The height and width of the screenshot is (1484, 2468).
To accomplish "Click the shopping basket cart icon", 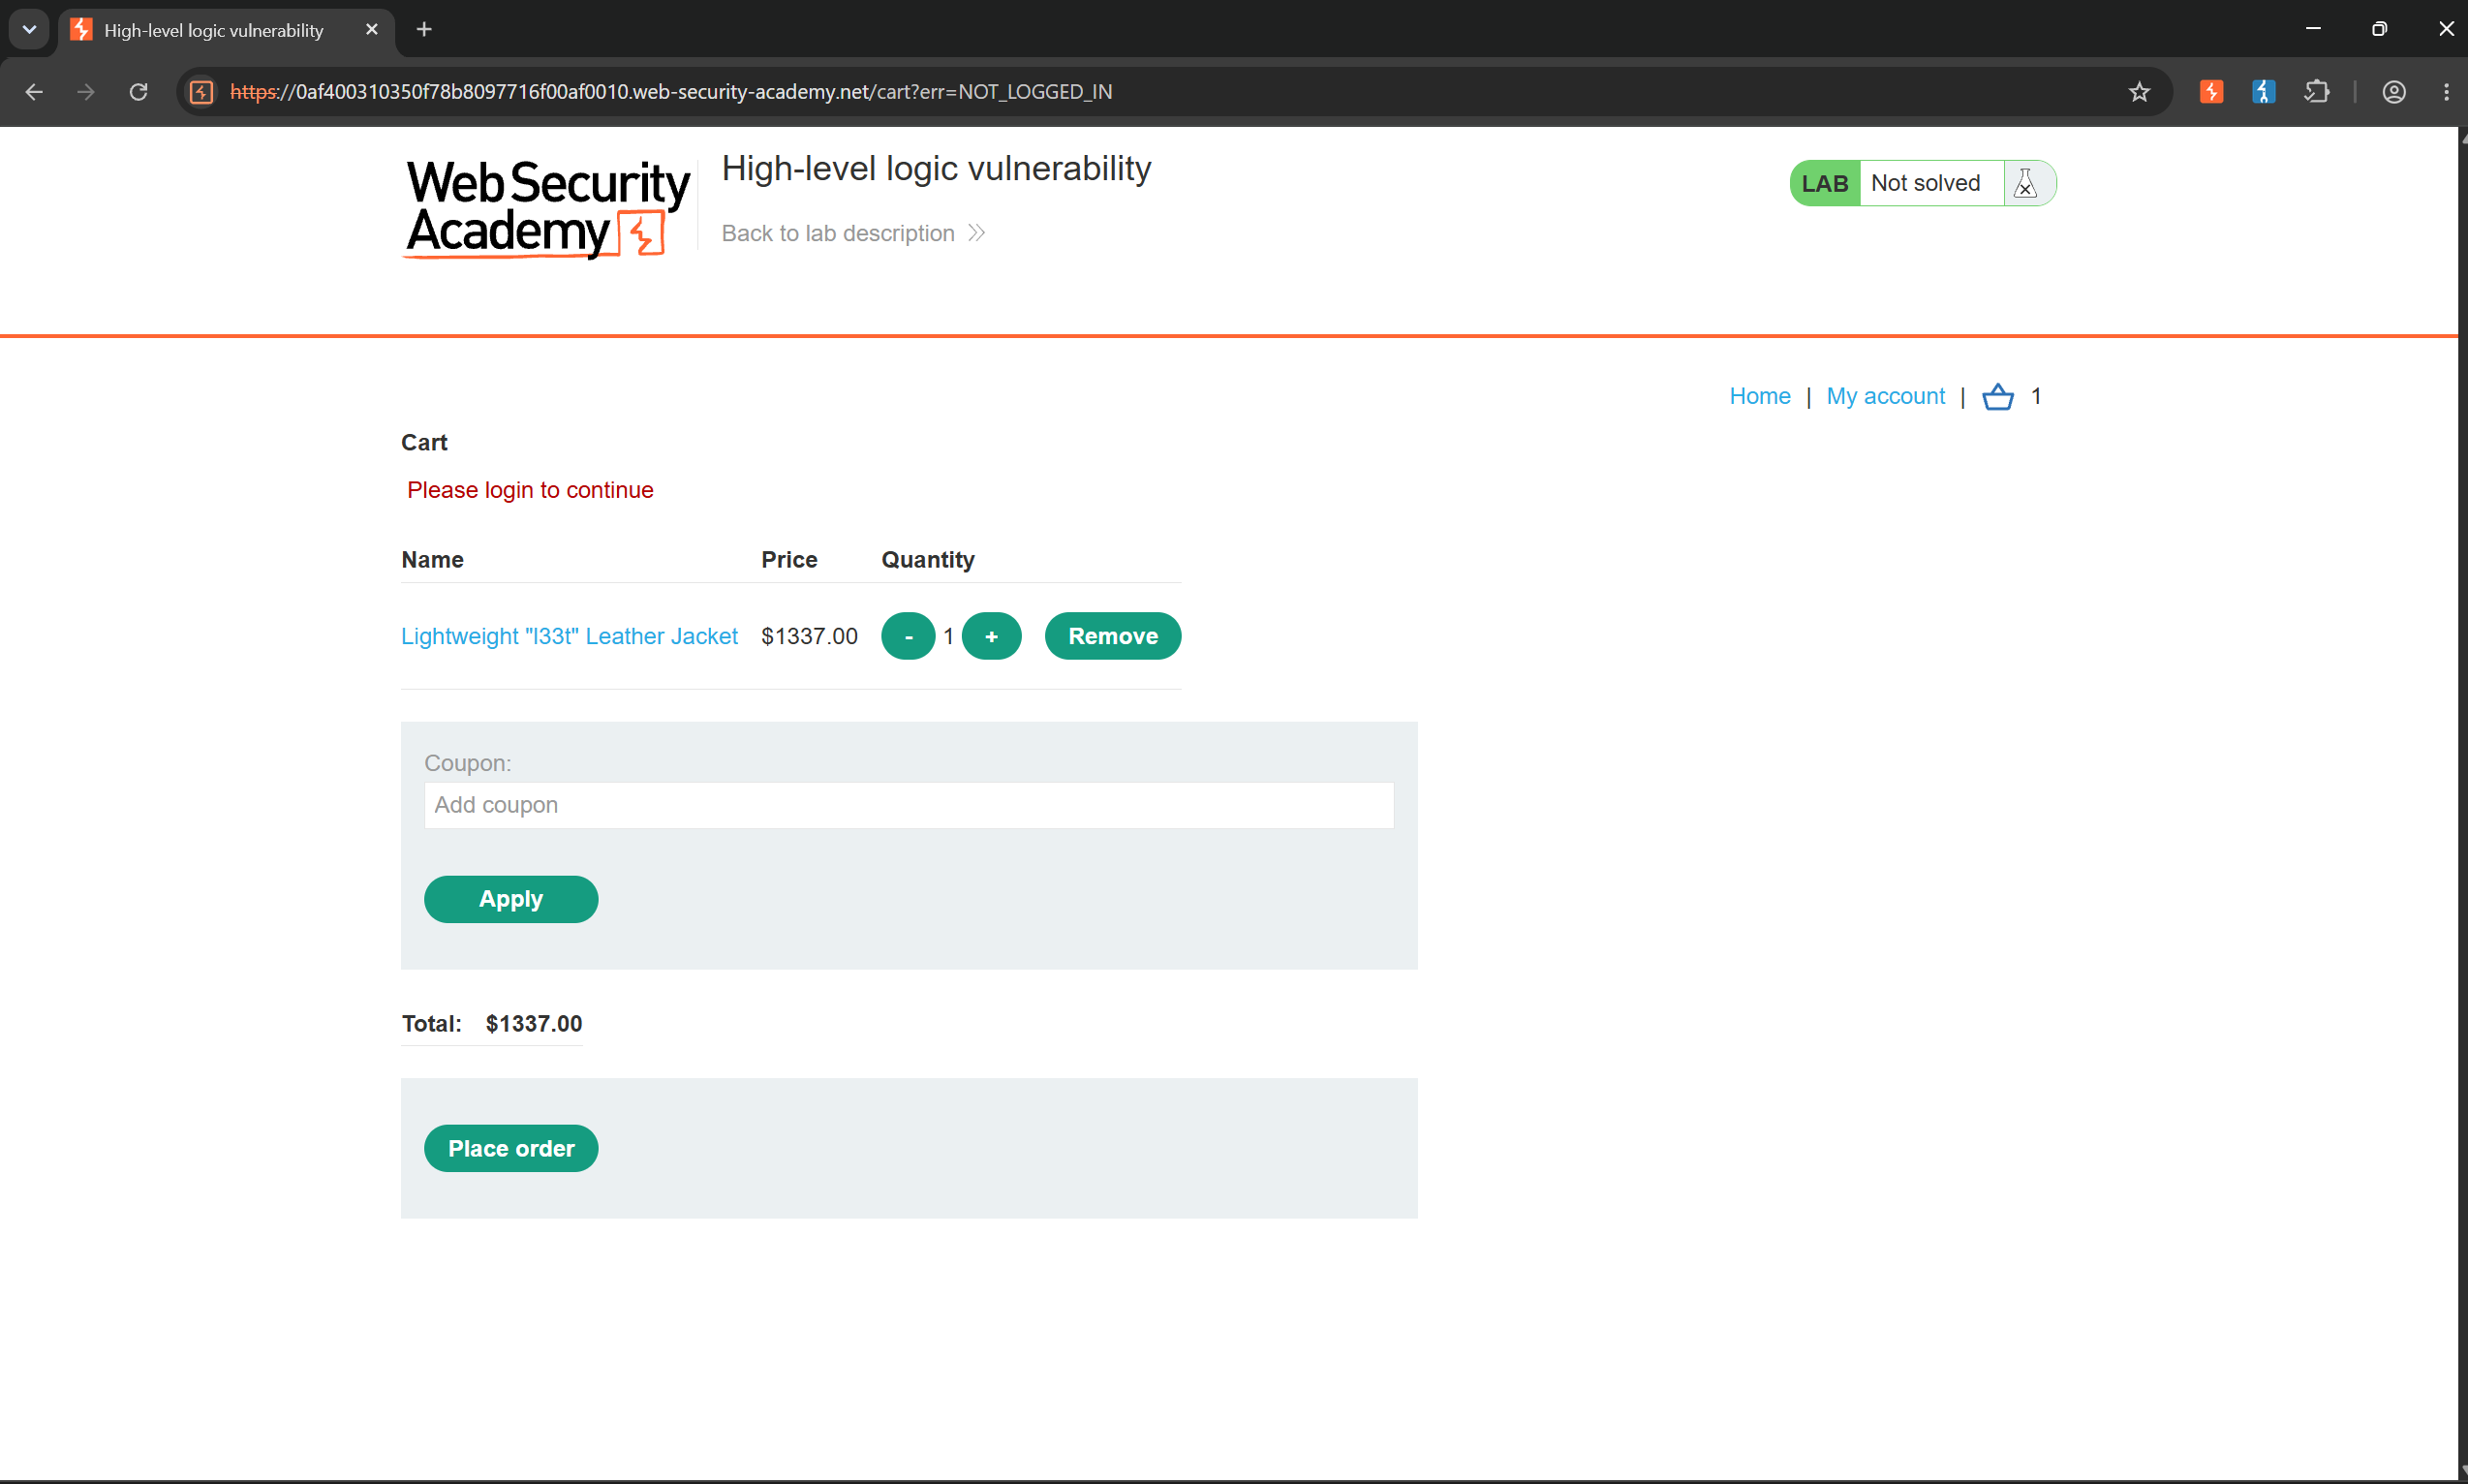I will coord(1997,397).
